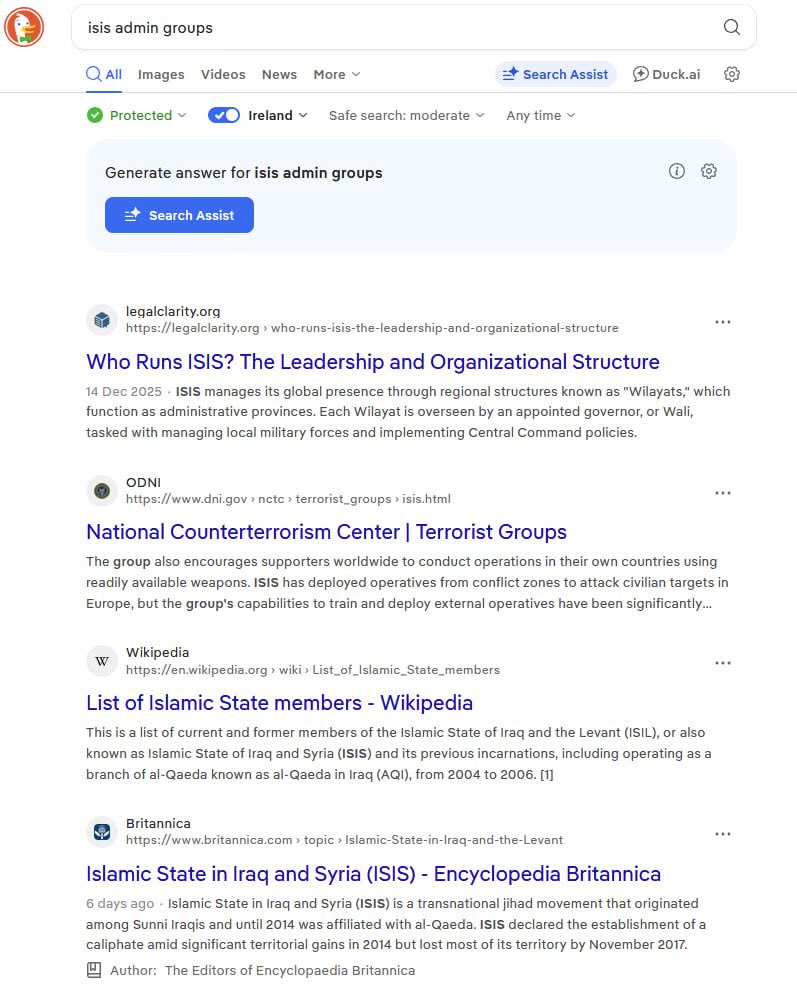Click the legalclarity.org site name
The width and height of the screenshot is (797, 988).
(x=173, y=311)
